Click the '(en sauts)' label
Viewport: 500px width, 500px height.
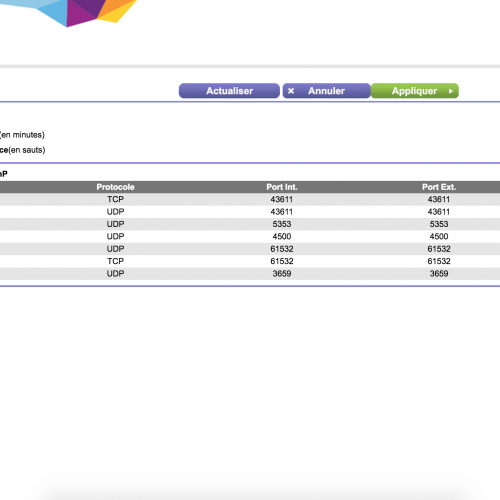pyautogui.click(x=27, y=150)
